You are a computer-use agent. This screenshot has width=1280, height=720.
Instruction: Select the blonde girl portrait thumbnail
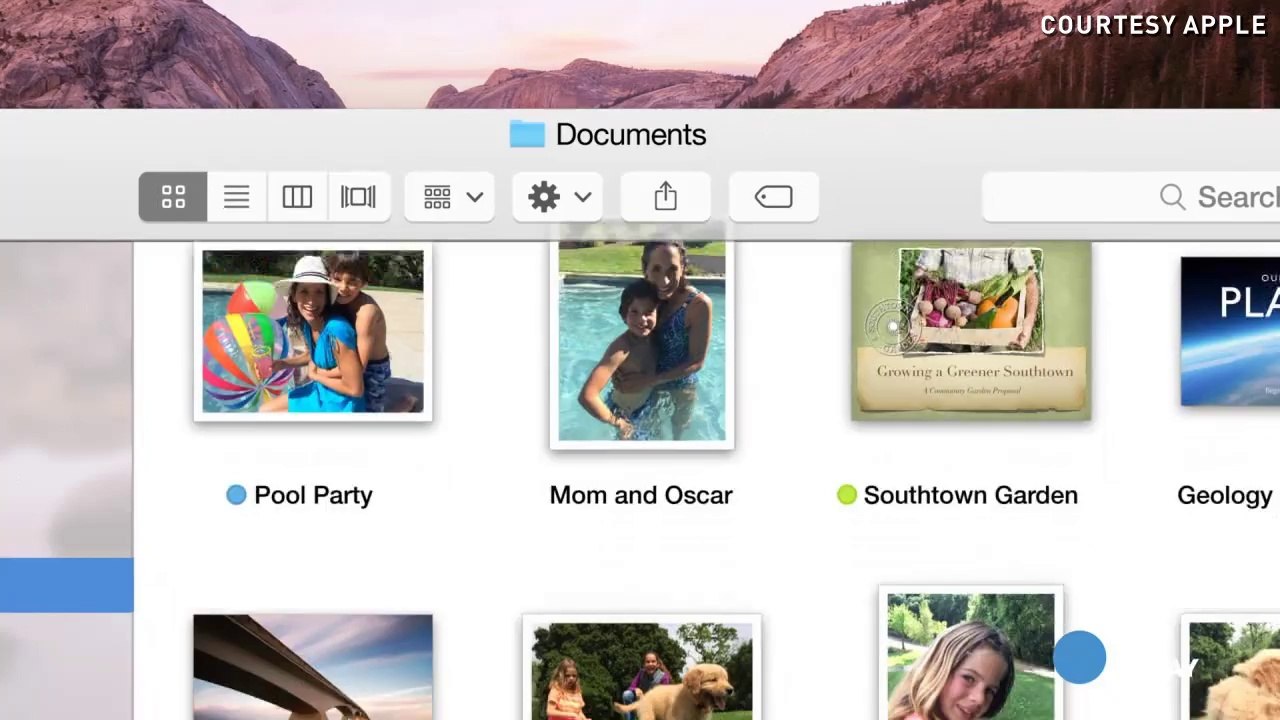pos(971,653)
